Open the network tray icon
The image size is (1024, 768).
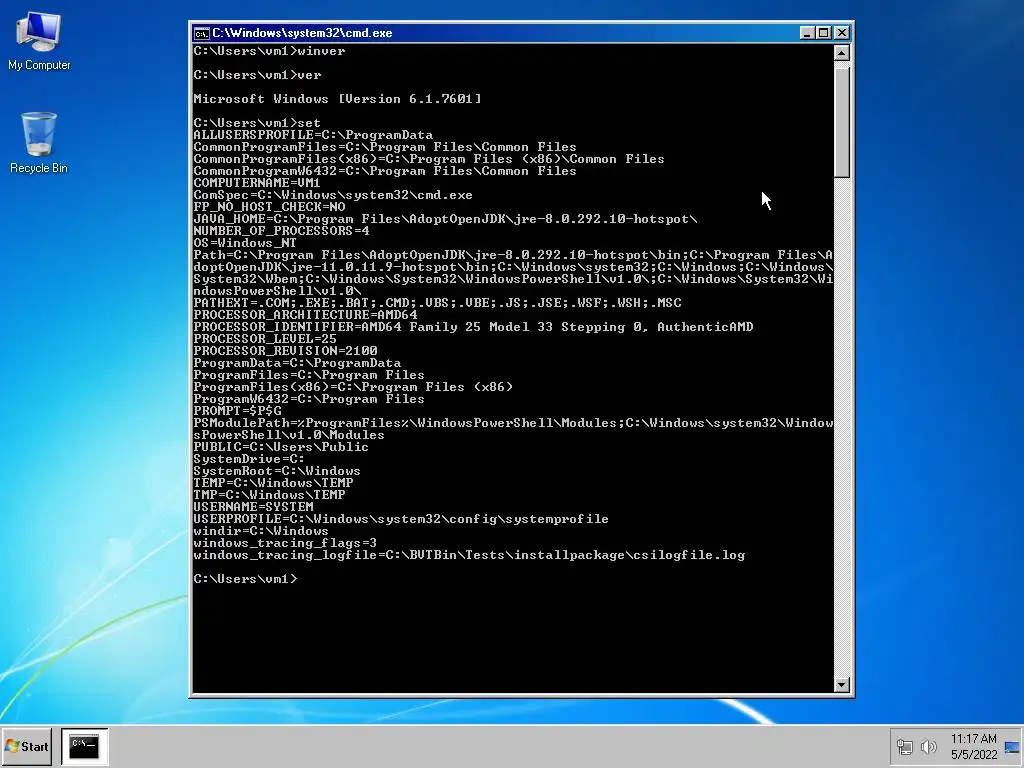tap(904, 746)
